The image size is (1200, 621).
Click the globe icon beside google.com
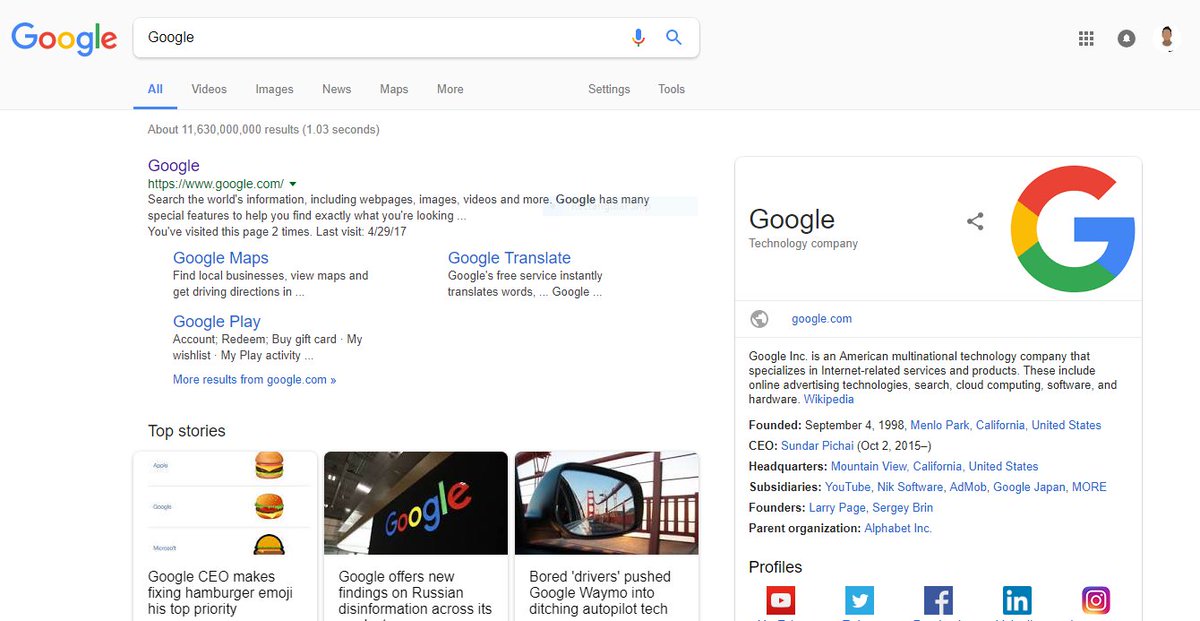click(x=759, y=319)
